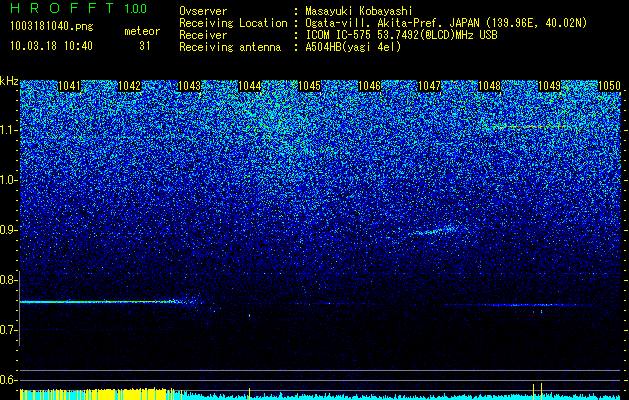Click the 0.8 frequency axis label
This screenshot has height=400, width=629.
click(9, 280)
